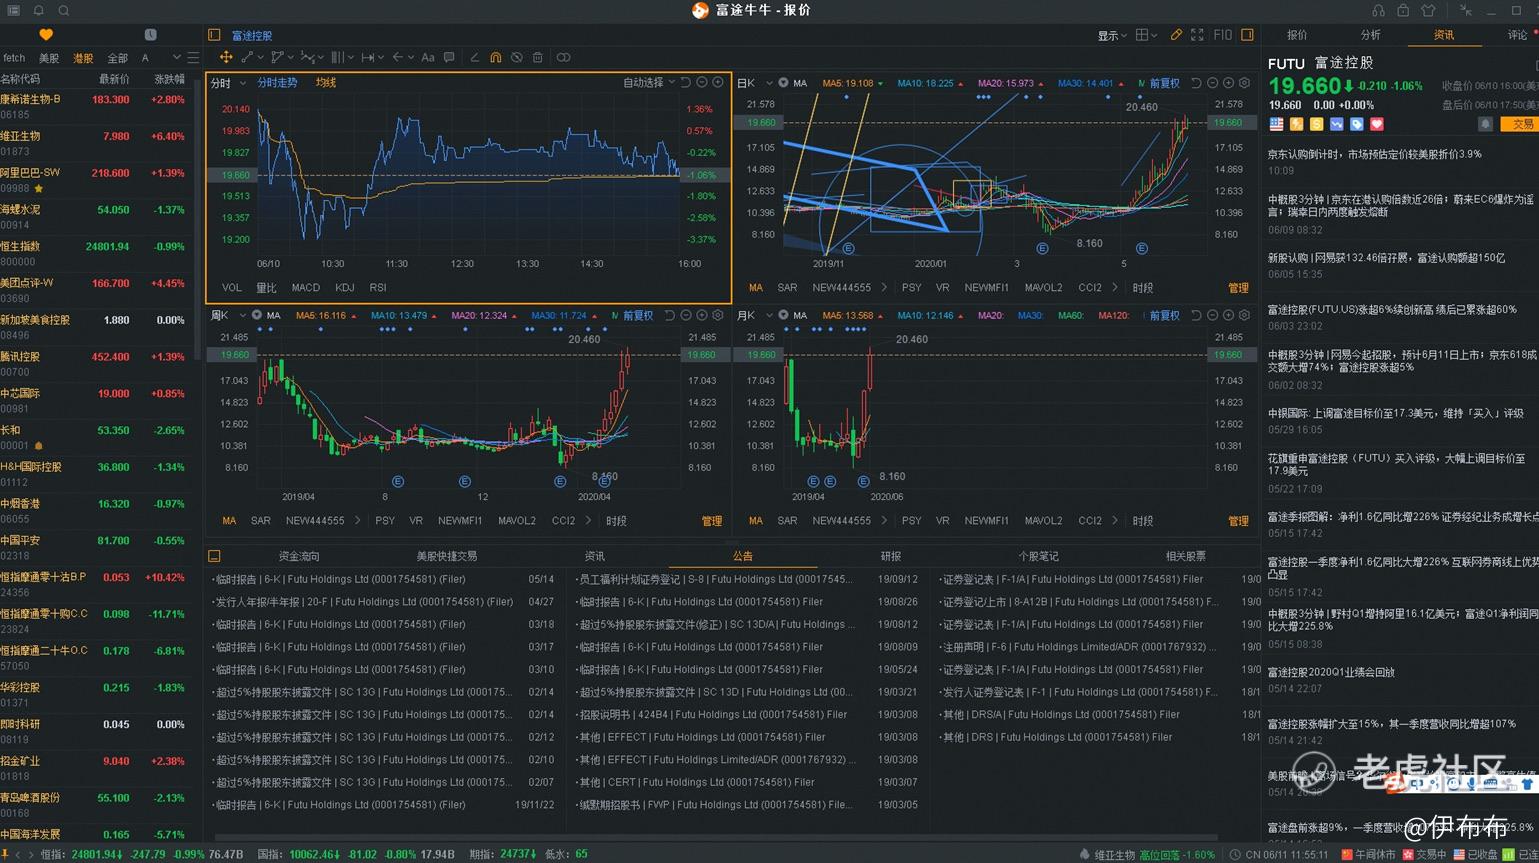Click 管理 link under the daily chart
Image resolution: width=1539 pixels, height=863 pixels.
point(1238,288)
